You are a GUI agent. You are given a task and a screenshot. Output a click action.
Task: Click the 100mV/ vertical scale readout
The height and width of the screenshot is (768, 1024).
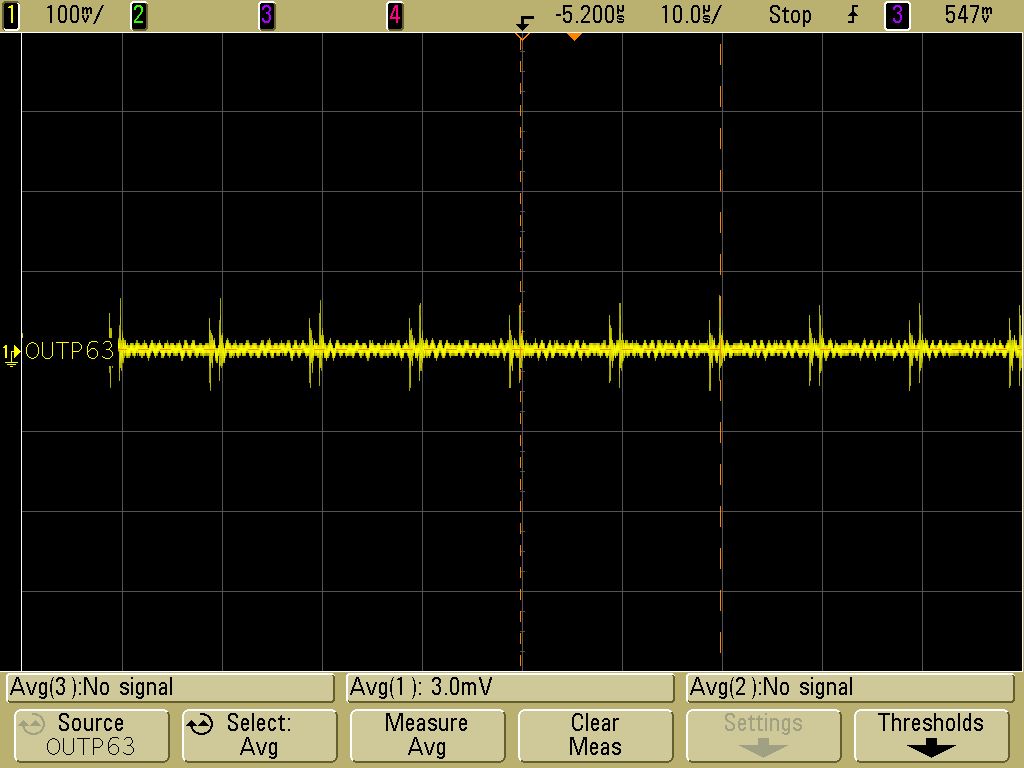[74, 14]
